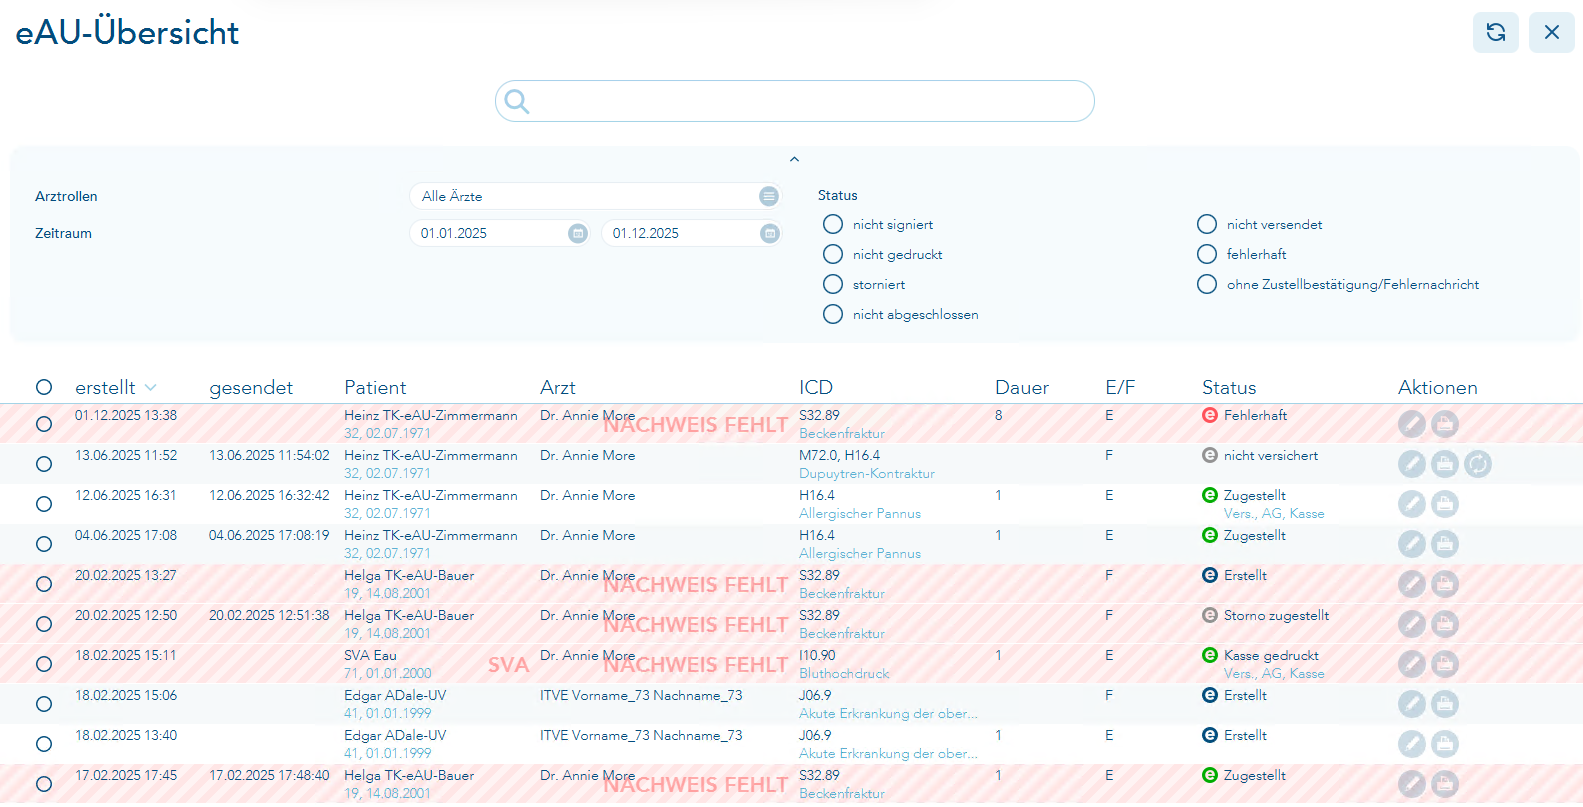Viewport: 1583px width, 807px height.
Task: Click the 'Status' column header in the table
Action: (1228, 388)
